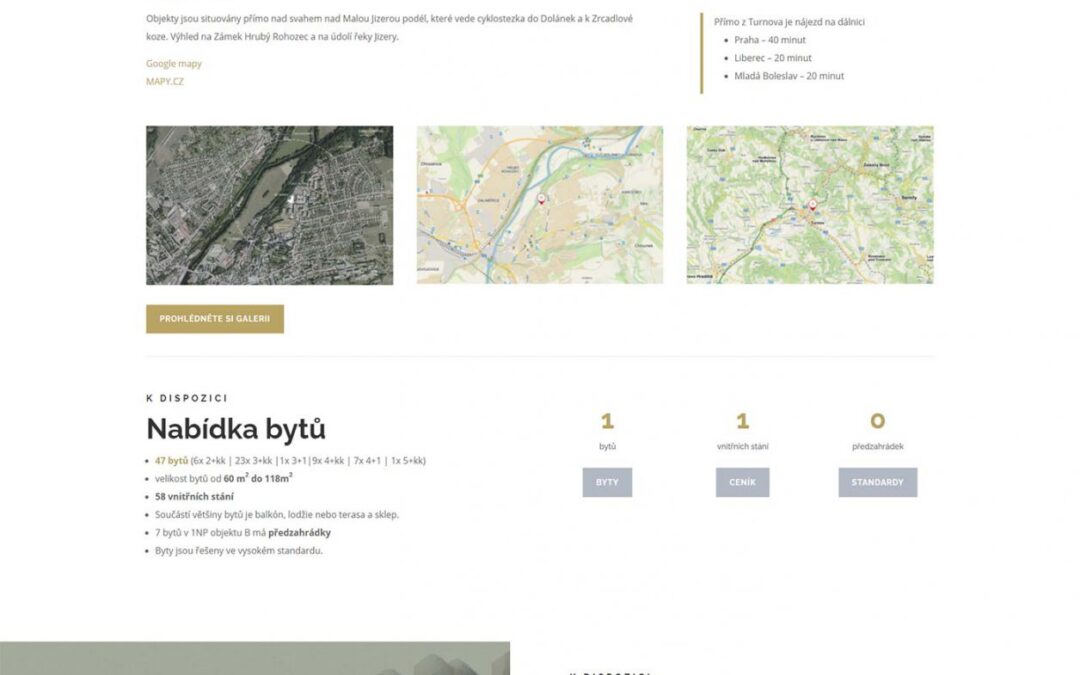
Task: Click the '0' counter above předzahrádek
Action: point(878,421)
